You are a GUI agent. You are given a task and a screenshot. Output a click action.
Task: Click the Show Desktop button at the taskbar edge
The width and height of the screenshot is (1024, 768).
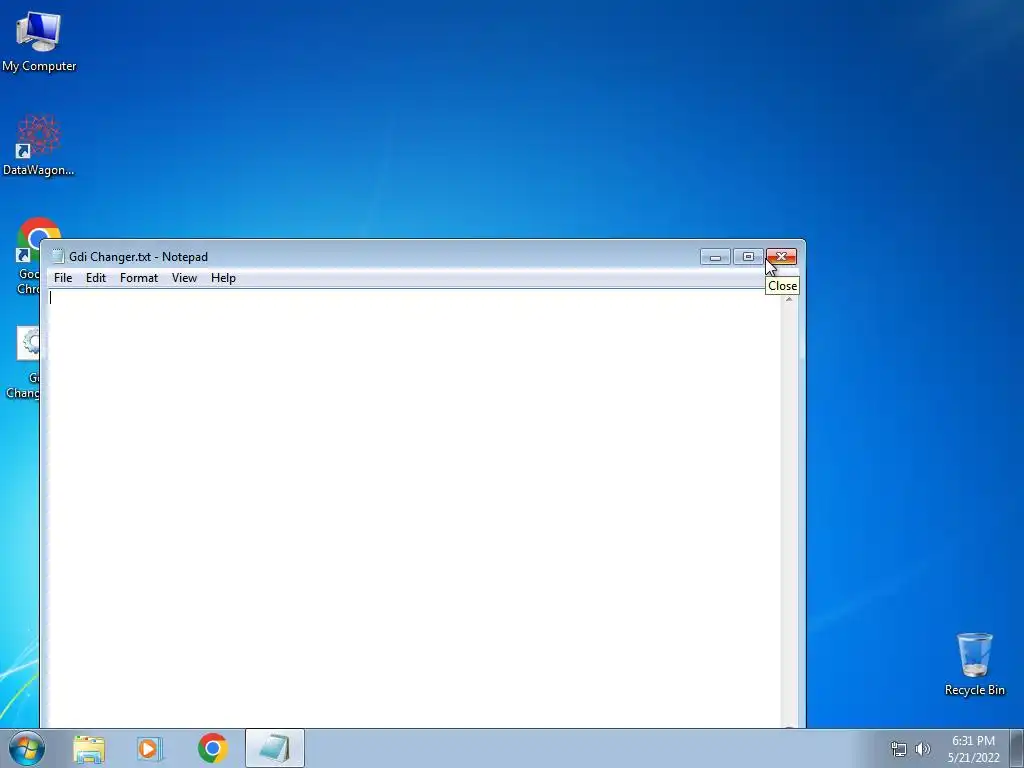[x=1016, y=748]
